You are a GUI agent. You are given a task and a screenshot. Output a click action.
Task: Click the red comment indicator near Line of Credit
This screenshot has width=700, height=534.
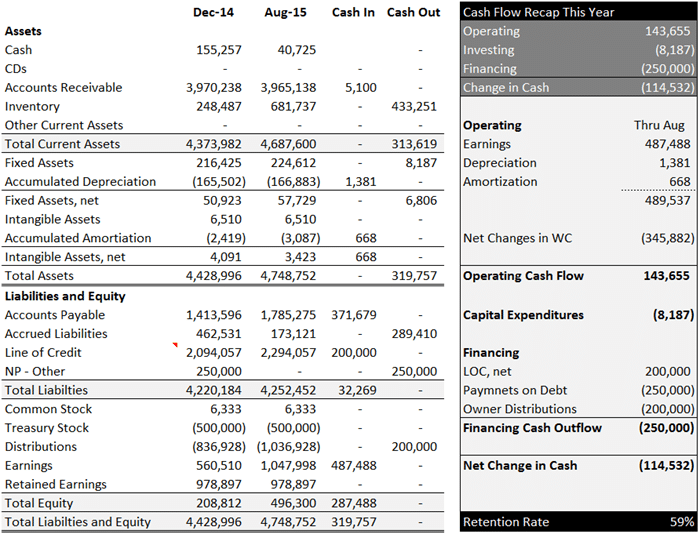pyautogui.click(x=175, y=345)
